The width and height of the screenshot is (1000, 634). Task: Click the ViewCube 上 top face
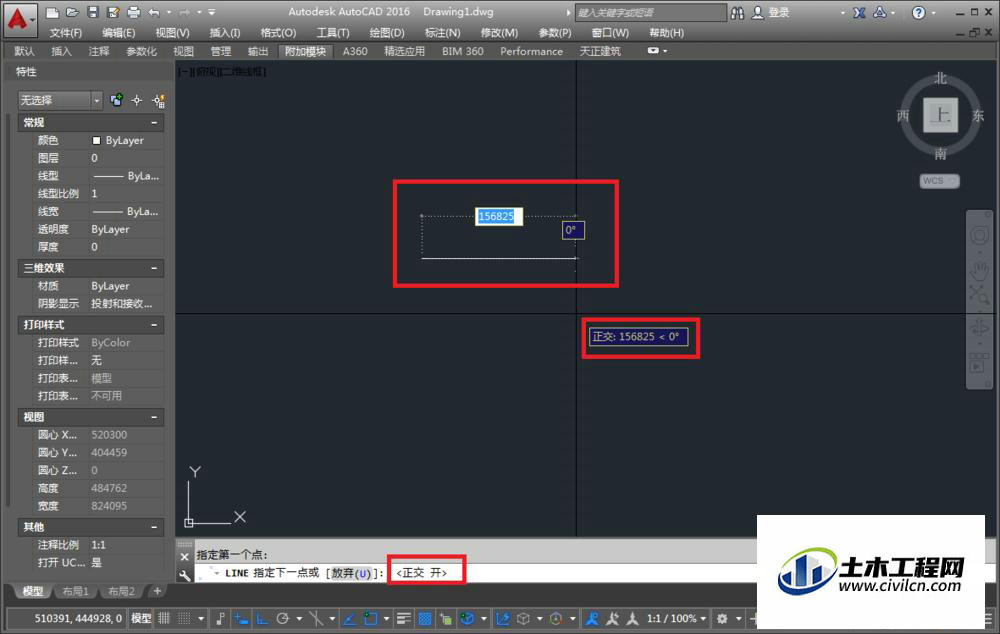click(941, 115)
